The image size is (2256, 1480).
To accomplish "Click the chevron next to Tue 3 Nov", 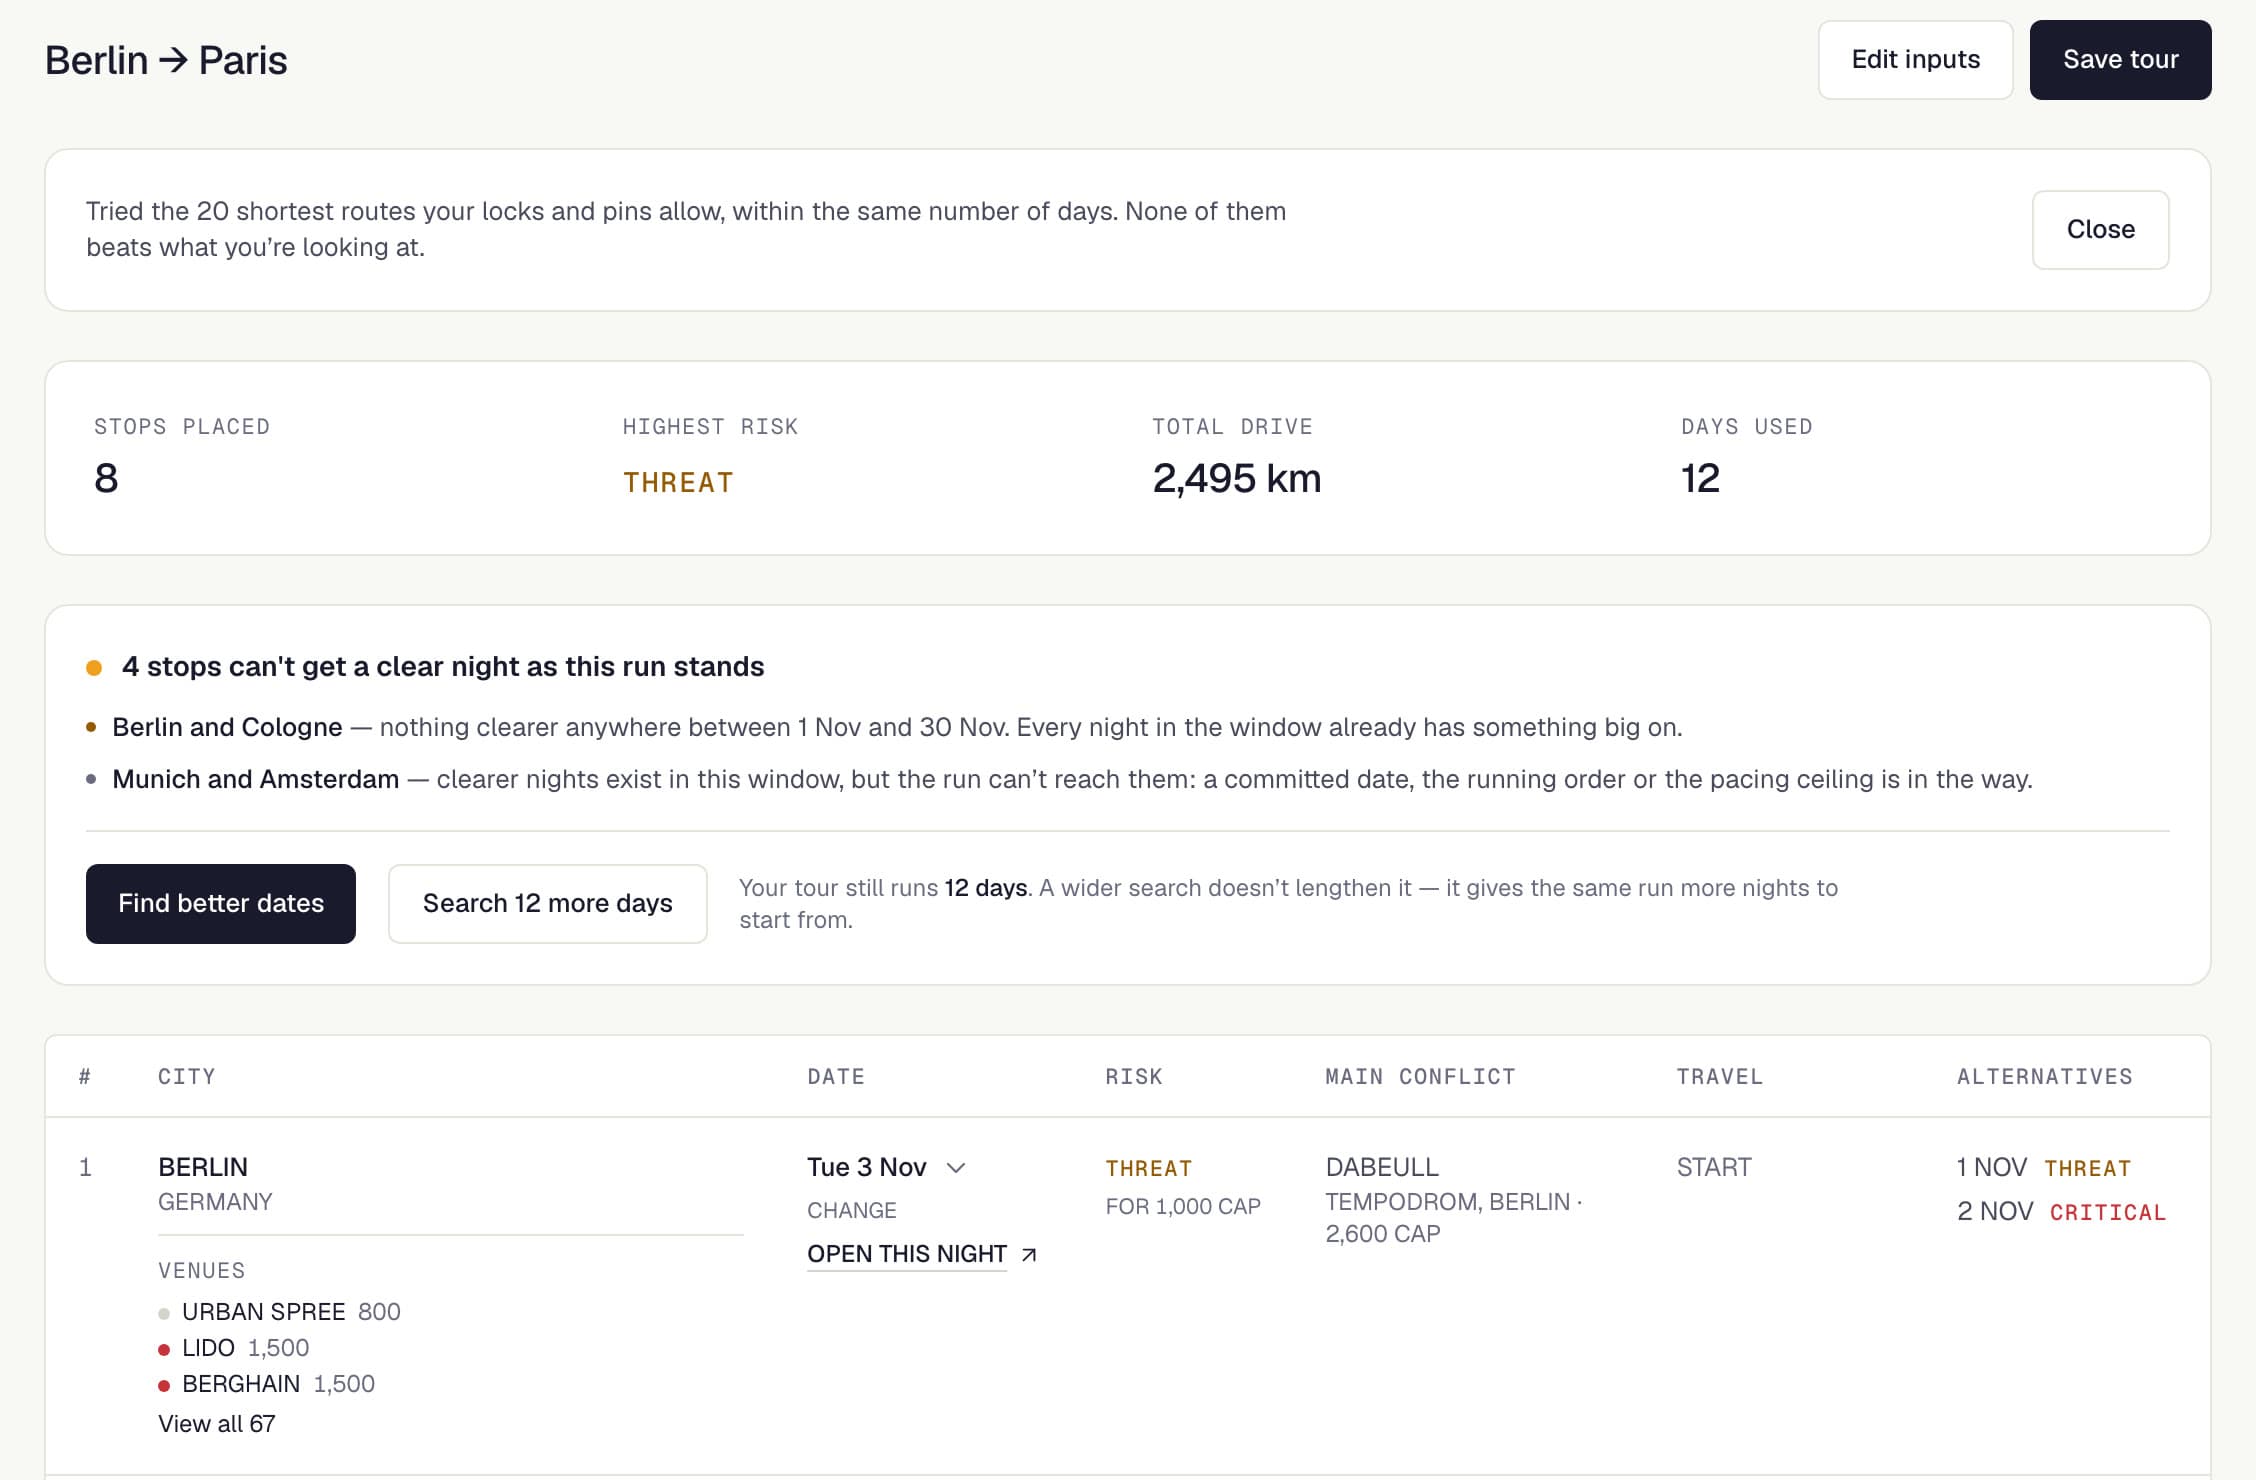I will pos(956,1168).
